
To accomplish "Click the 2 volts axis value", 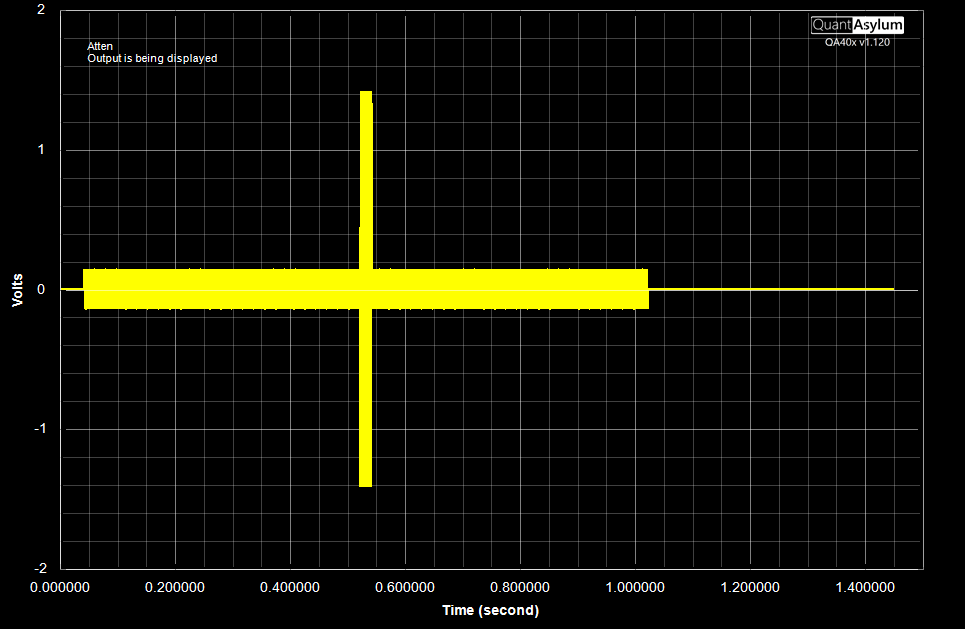I will tap(41, 10).
